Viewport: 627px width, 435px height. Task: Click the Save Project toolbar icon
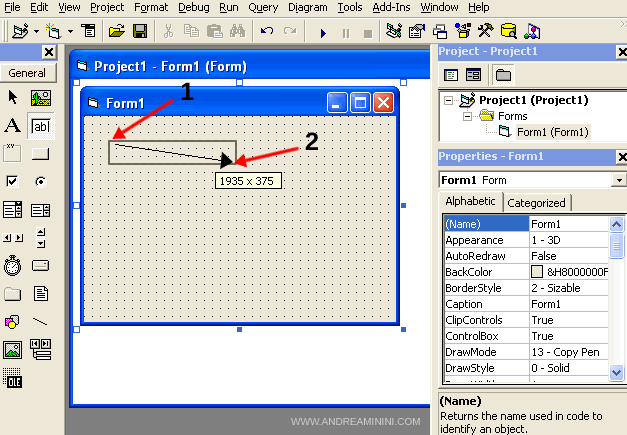coord(138,31)
